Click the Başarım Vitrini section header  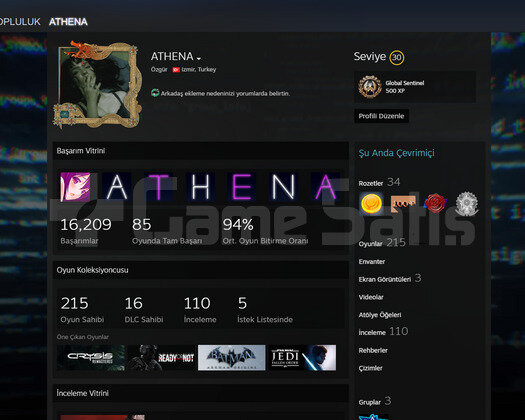201,151
